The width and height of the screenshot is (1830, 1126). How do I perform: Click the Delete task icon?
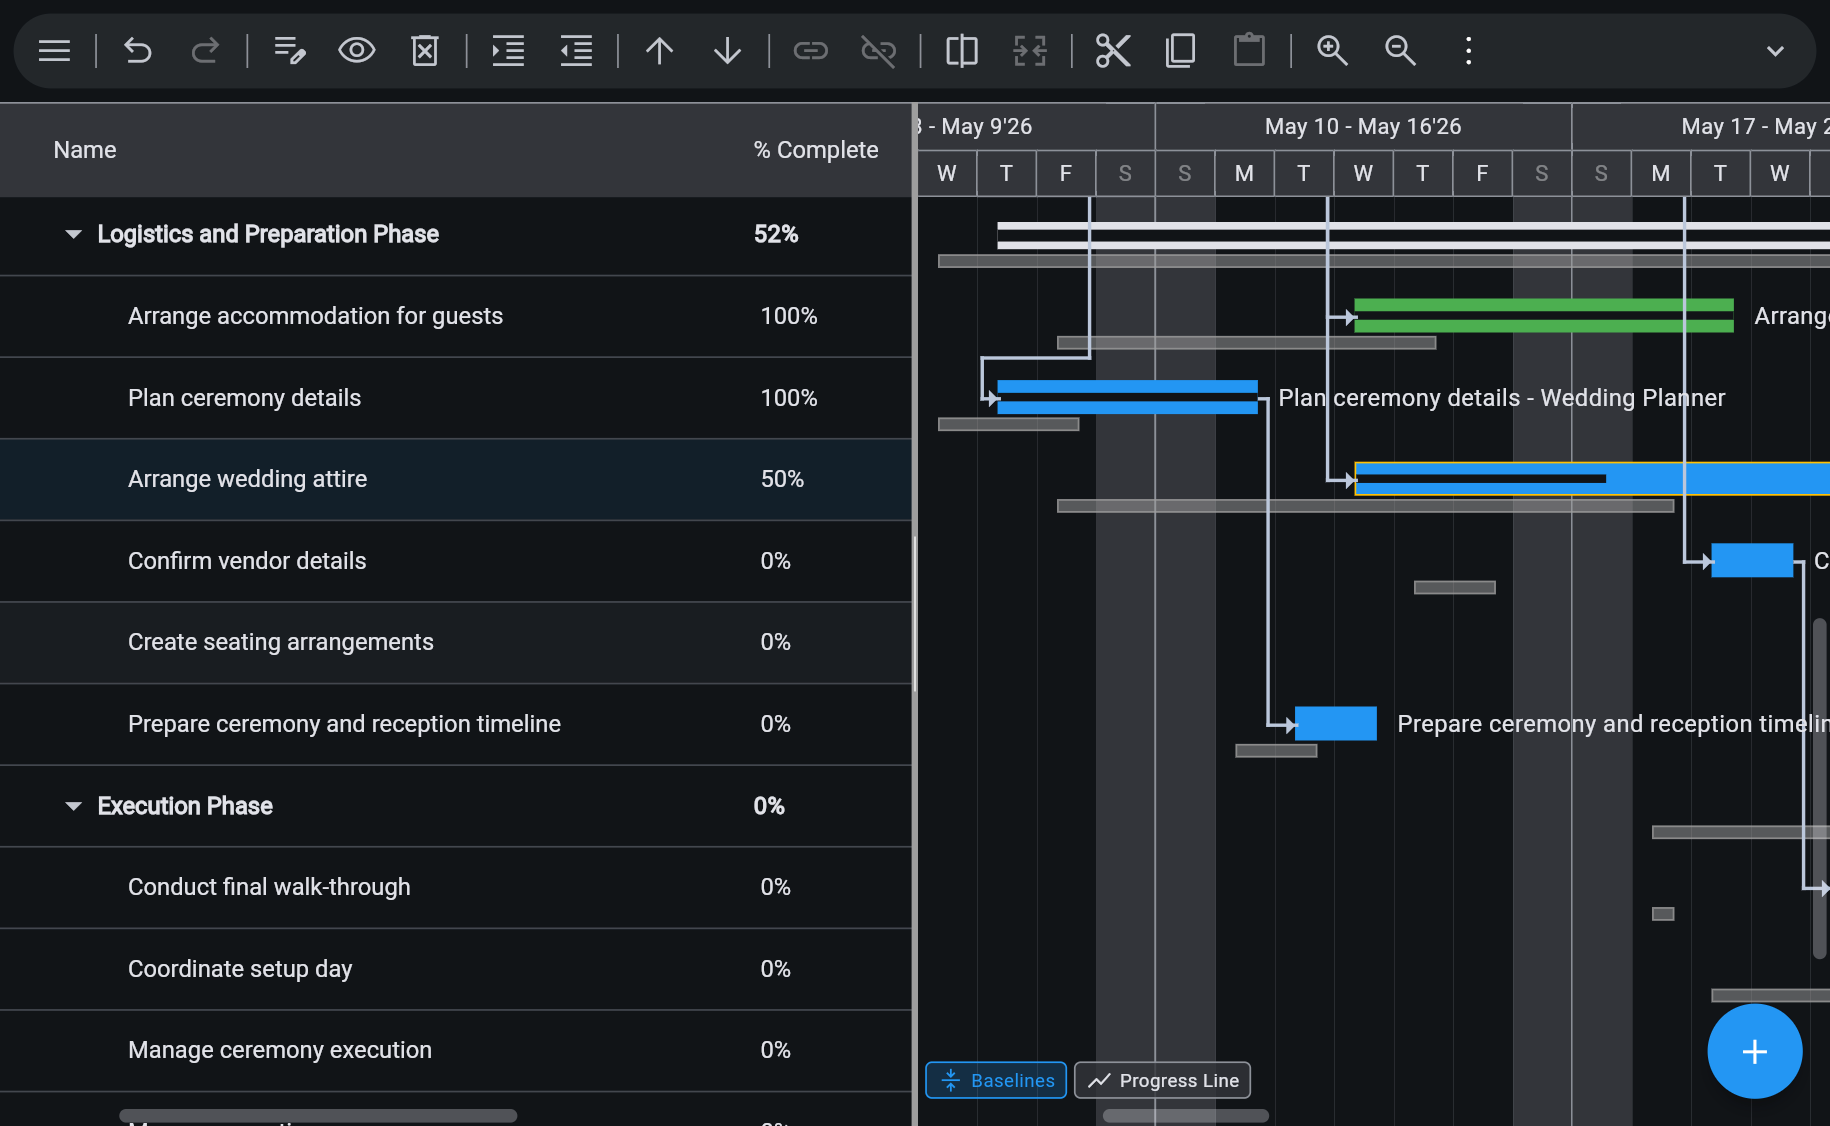click(424, 51)
